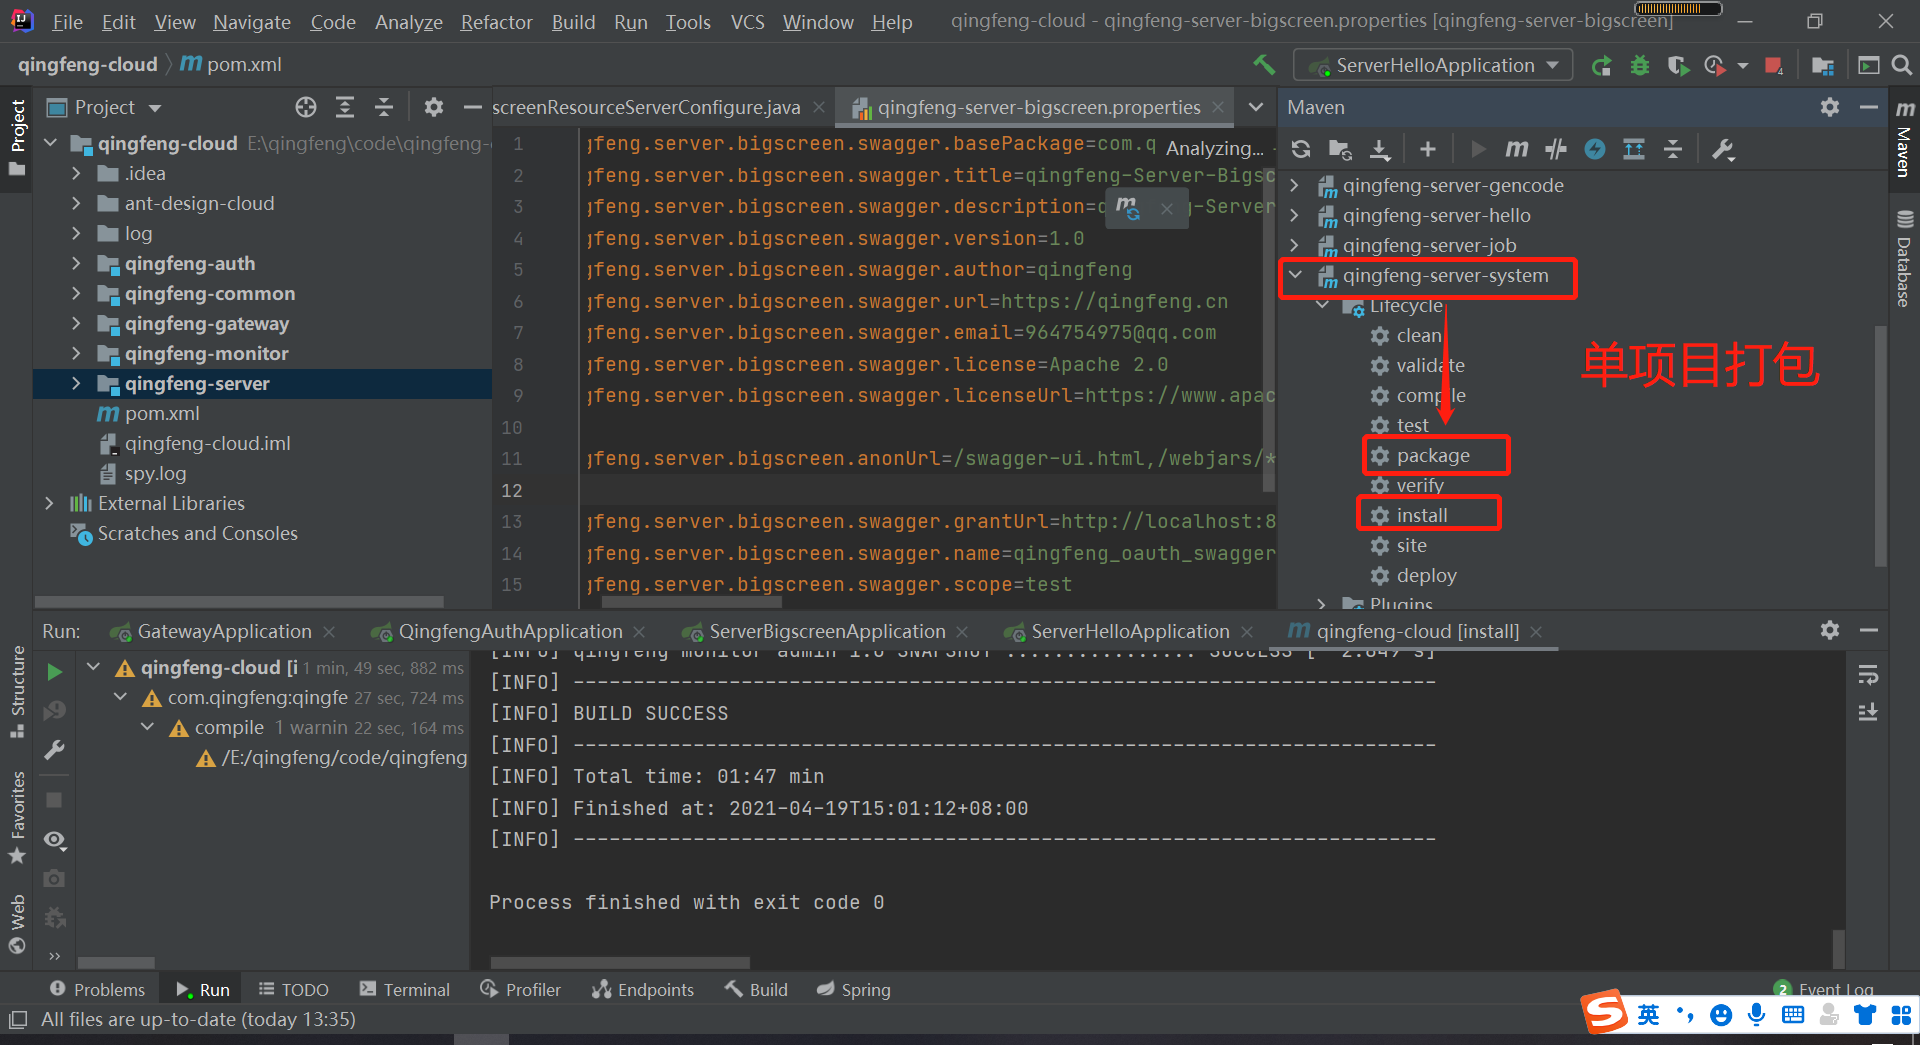The height and width of the screenshot is (1045, 1920).
Task: Collapse all in Project panel
Action: click(x=384, y=107)
